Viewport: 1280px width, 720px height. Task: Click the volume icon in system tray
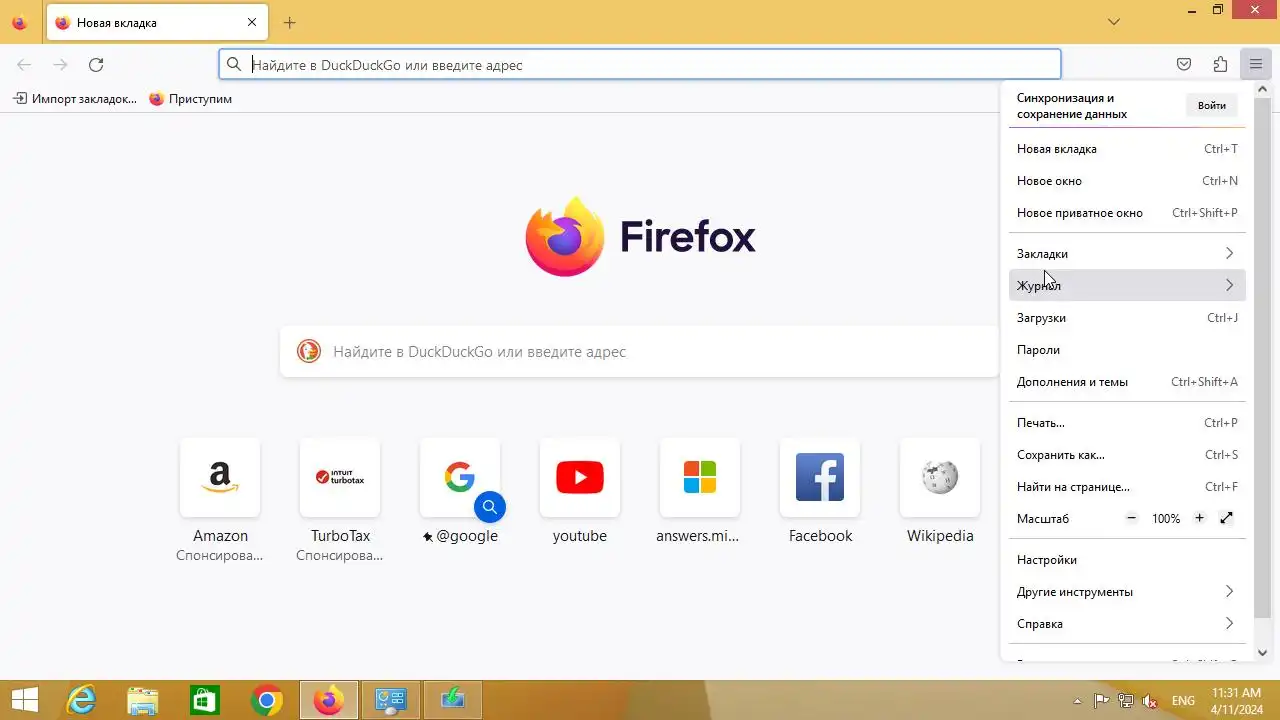tap(1151, 701)
